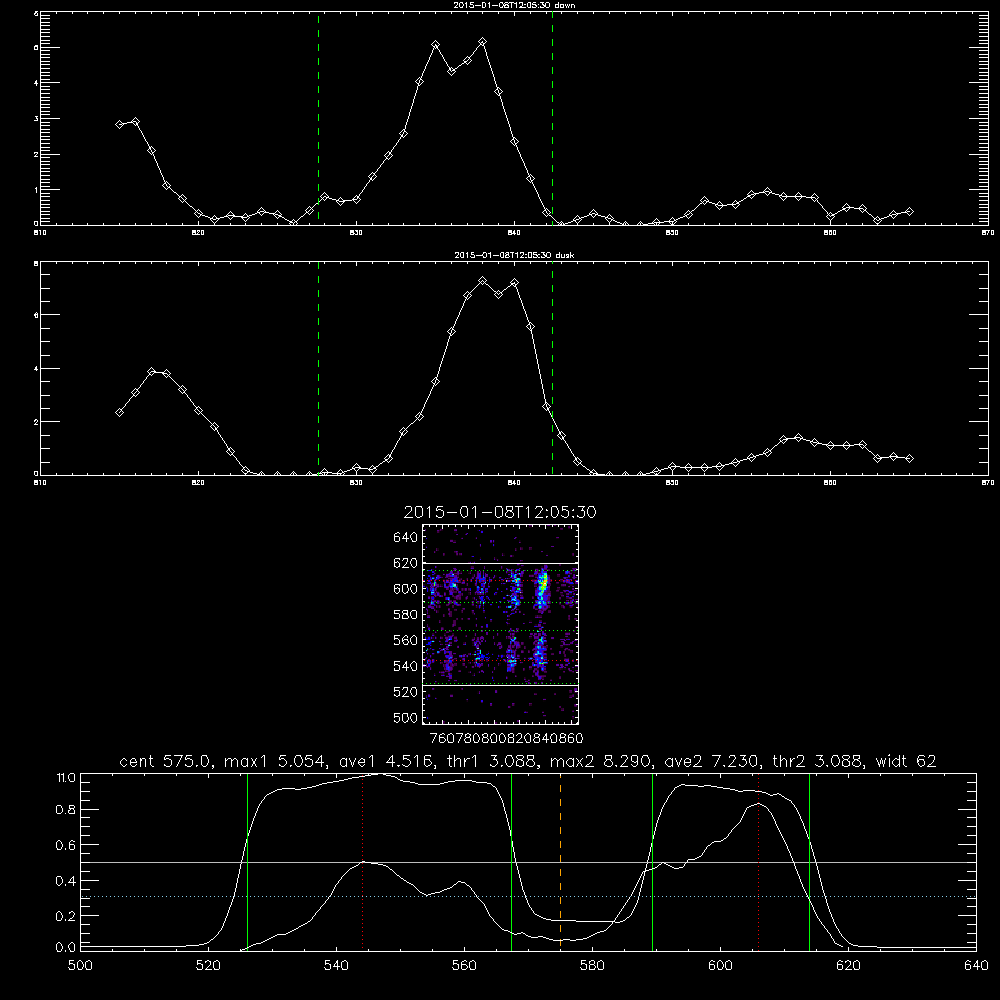Click the 520 label on spectral image y-axis

406,692
